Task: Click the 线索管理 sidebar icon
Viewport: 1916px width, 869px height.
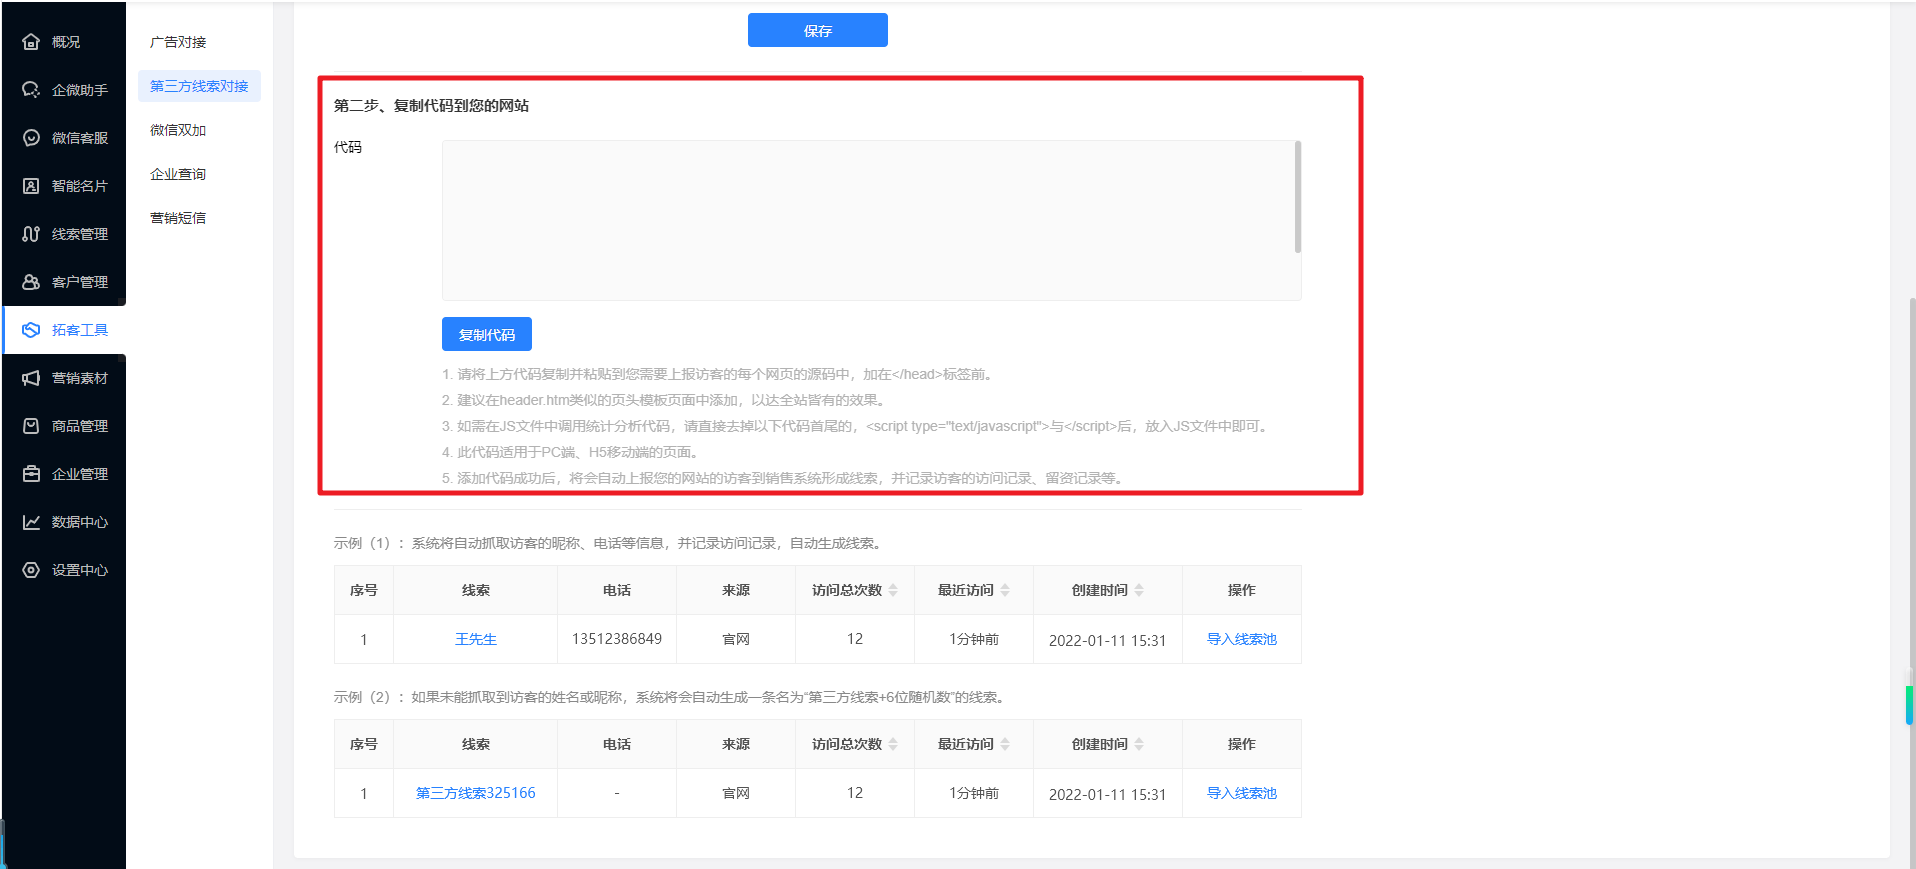Action: pos(31,234)
